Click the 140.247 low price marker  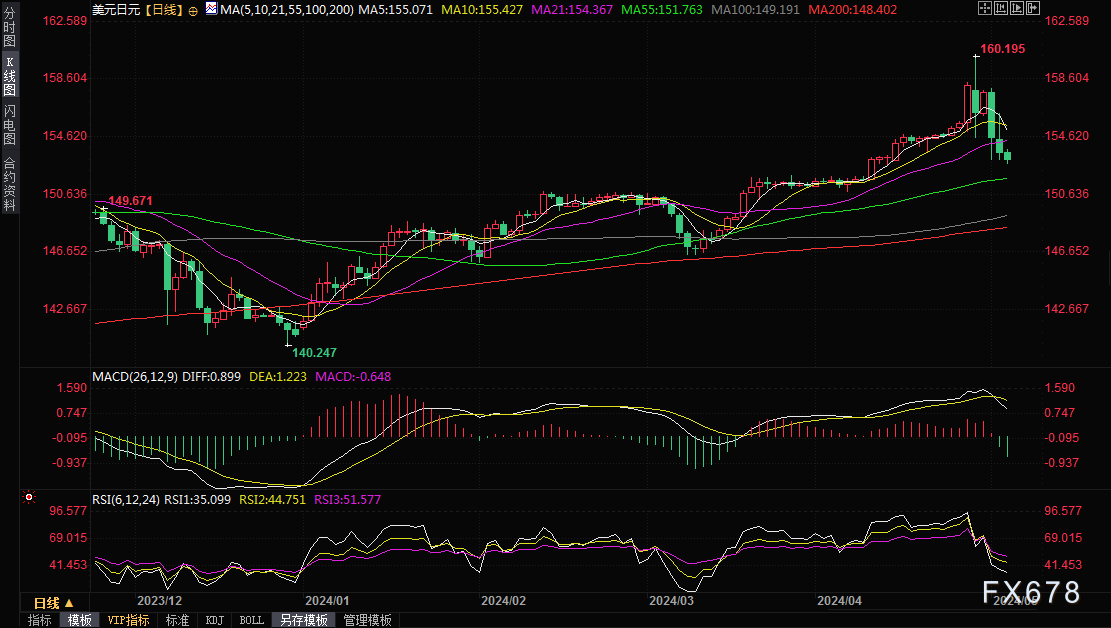314,352
